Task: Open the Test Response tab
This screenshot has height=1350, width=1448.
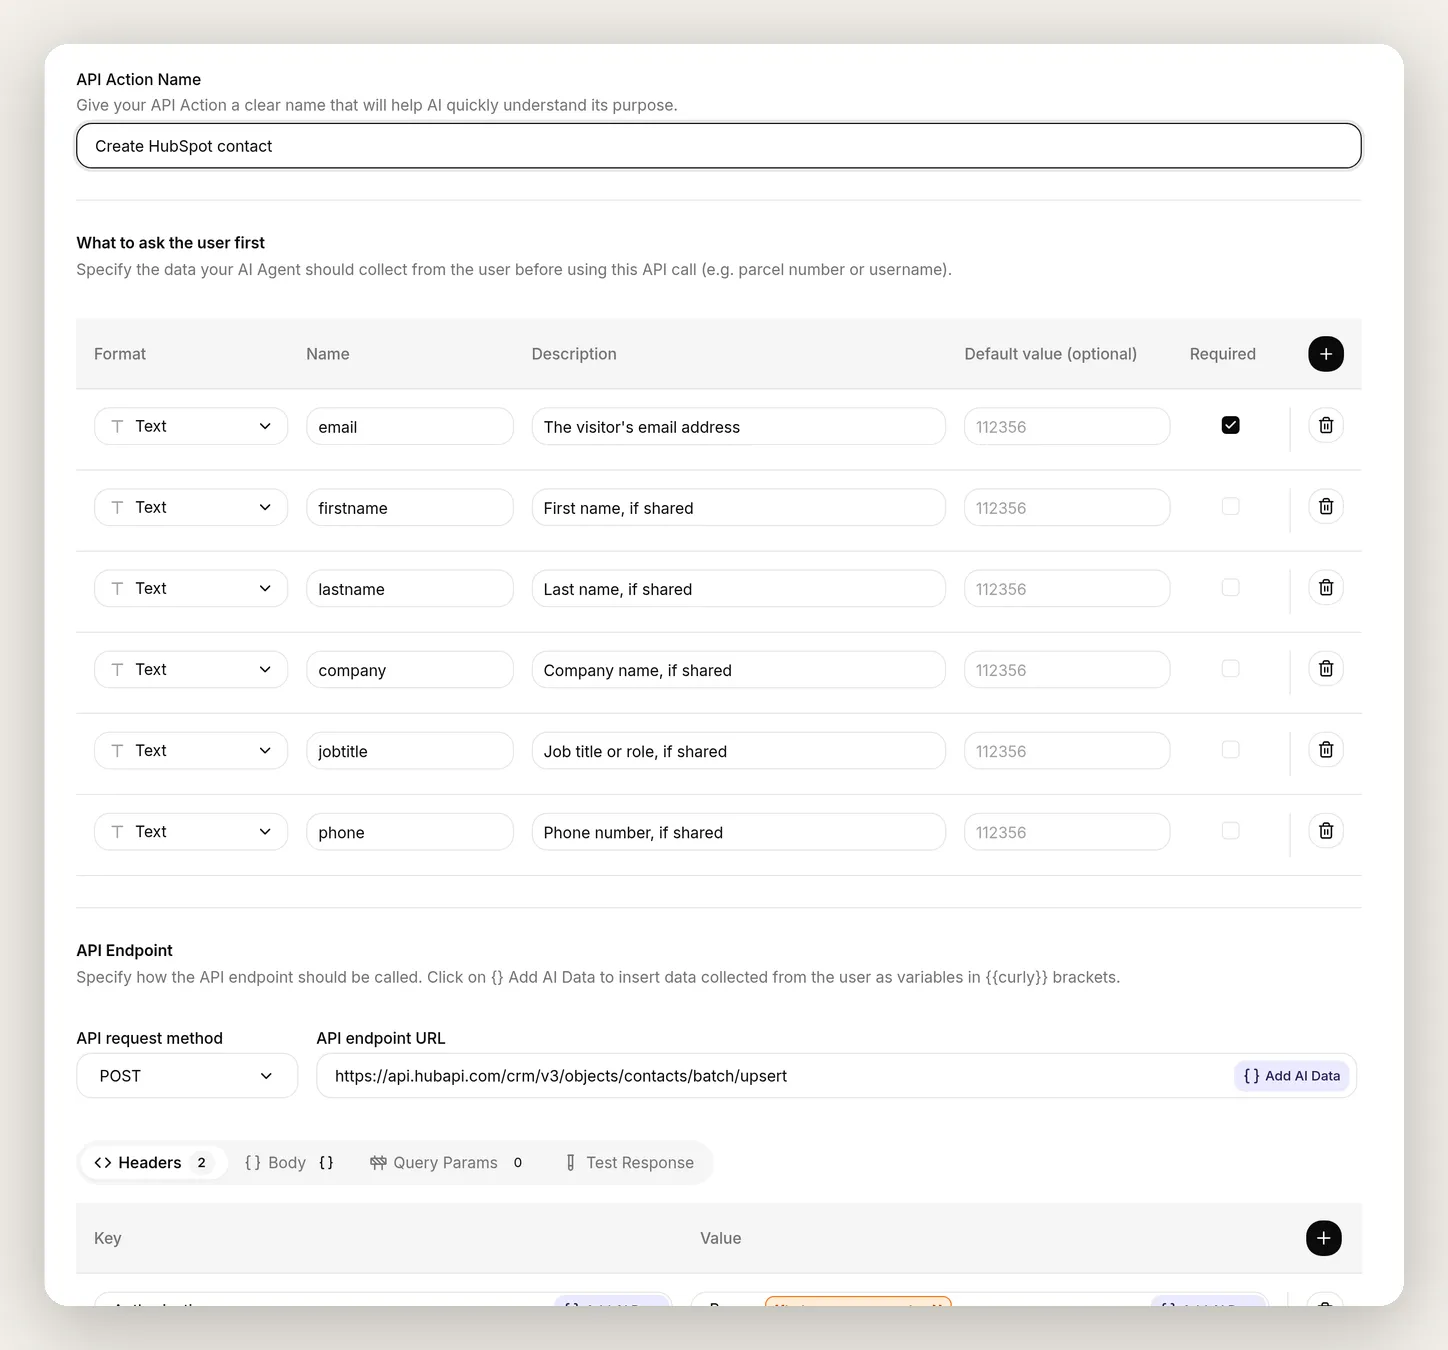Action: (630, 1163)
